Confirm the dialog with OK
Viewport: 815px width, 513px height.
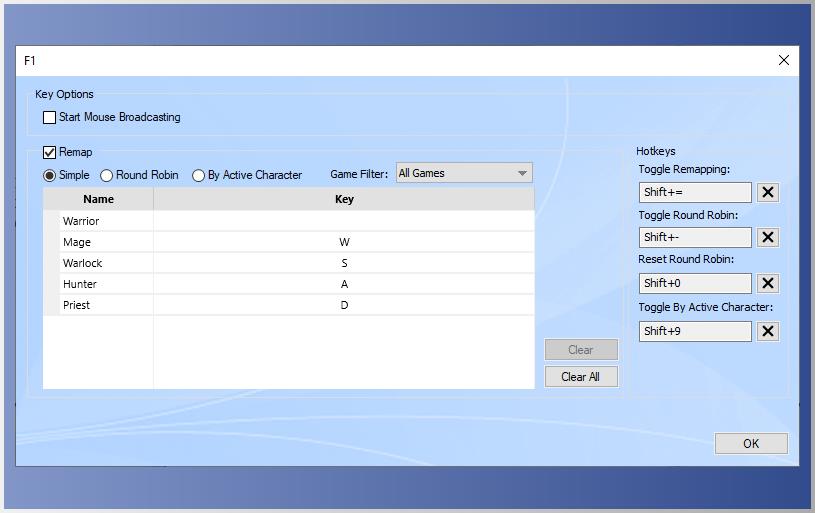point(750,443)
